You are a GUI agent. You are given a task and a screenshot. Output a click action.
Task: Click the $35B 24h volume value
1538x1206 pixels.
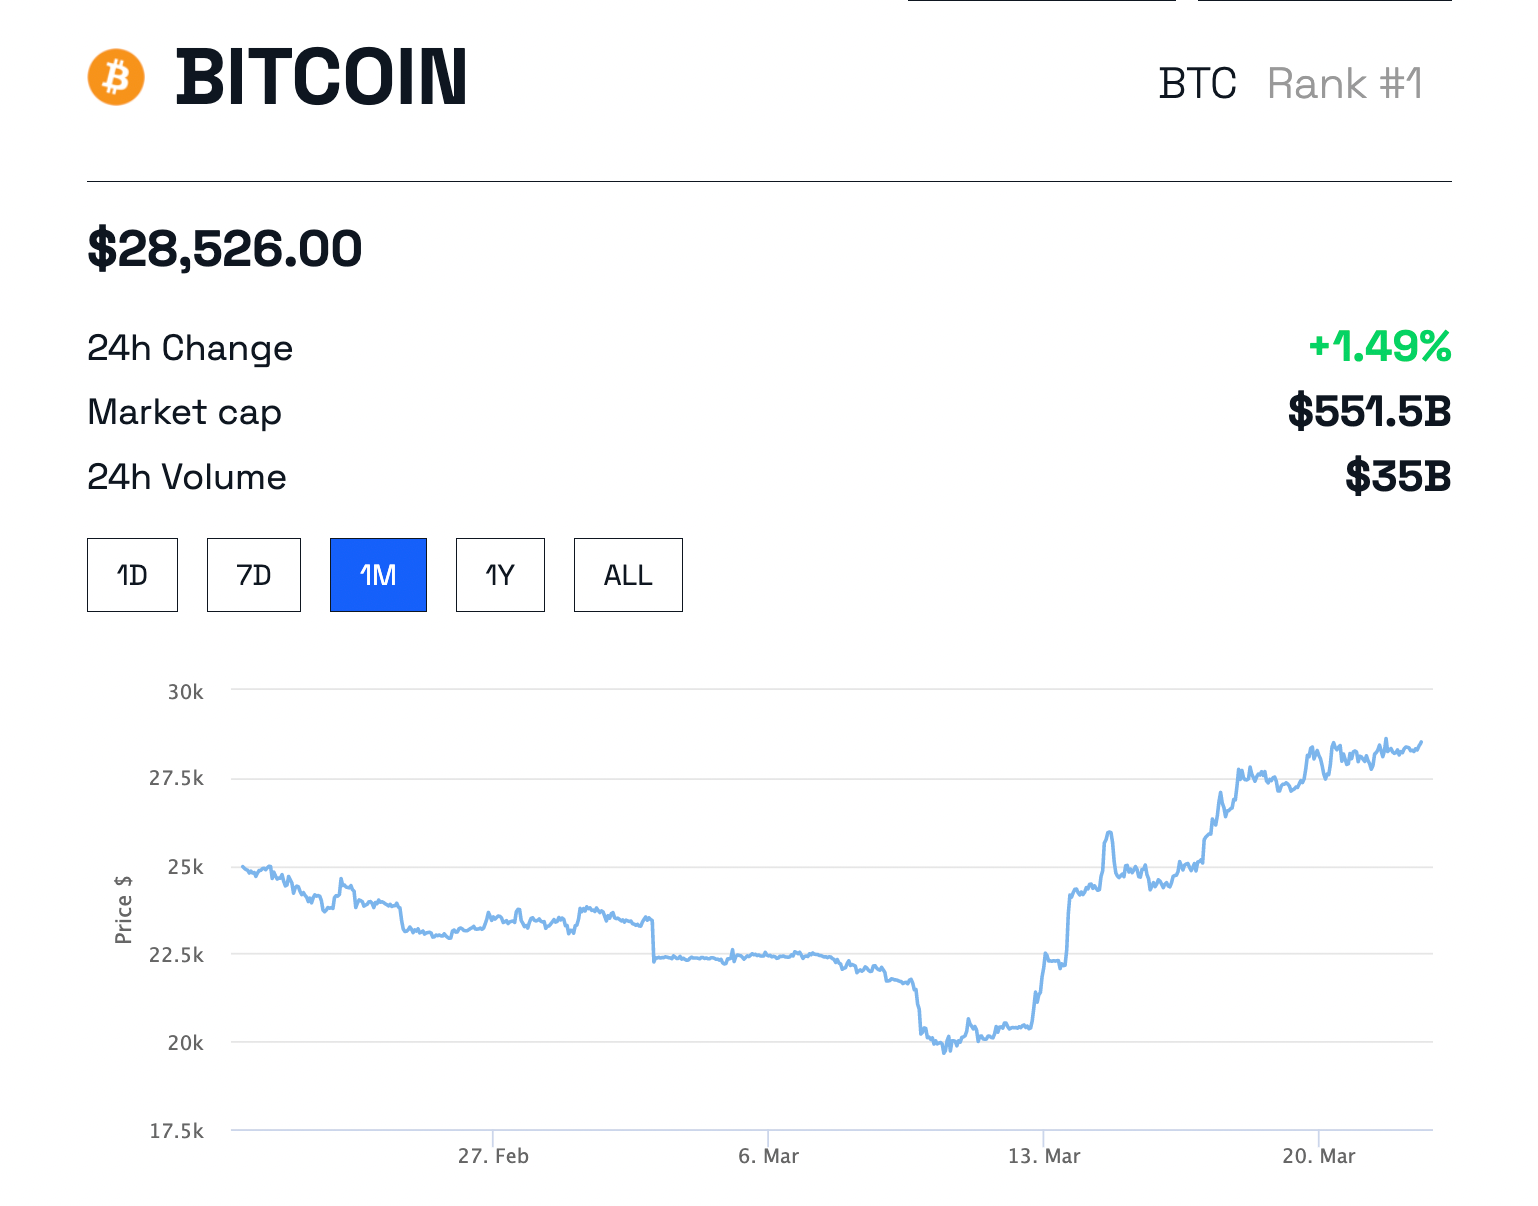[1397, 477]
